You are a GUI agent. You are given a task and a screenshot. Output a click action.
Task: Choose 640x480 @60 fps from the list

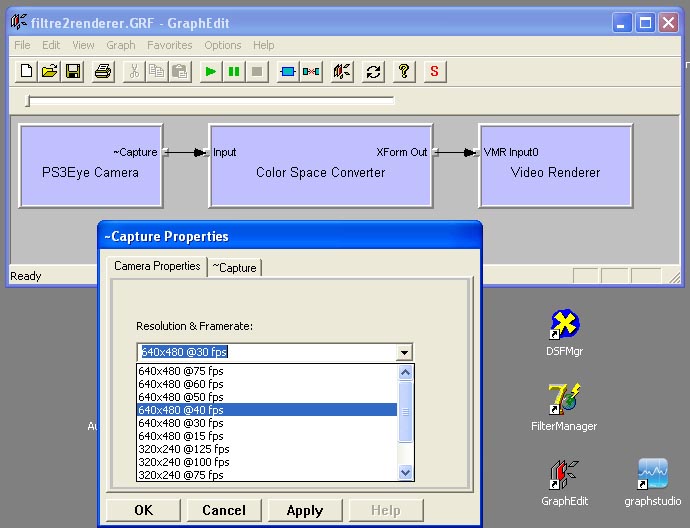pos(267,384)
